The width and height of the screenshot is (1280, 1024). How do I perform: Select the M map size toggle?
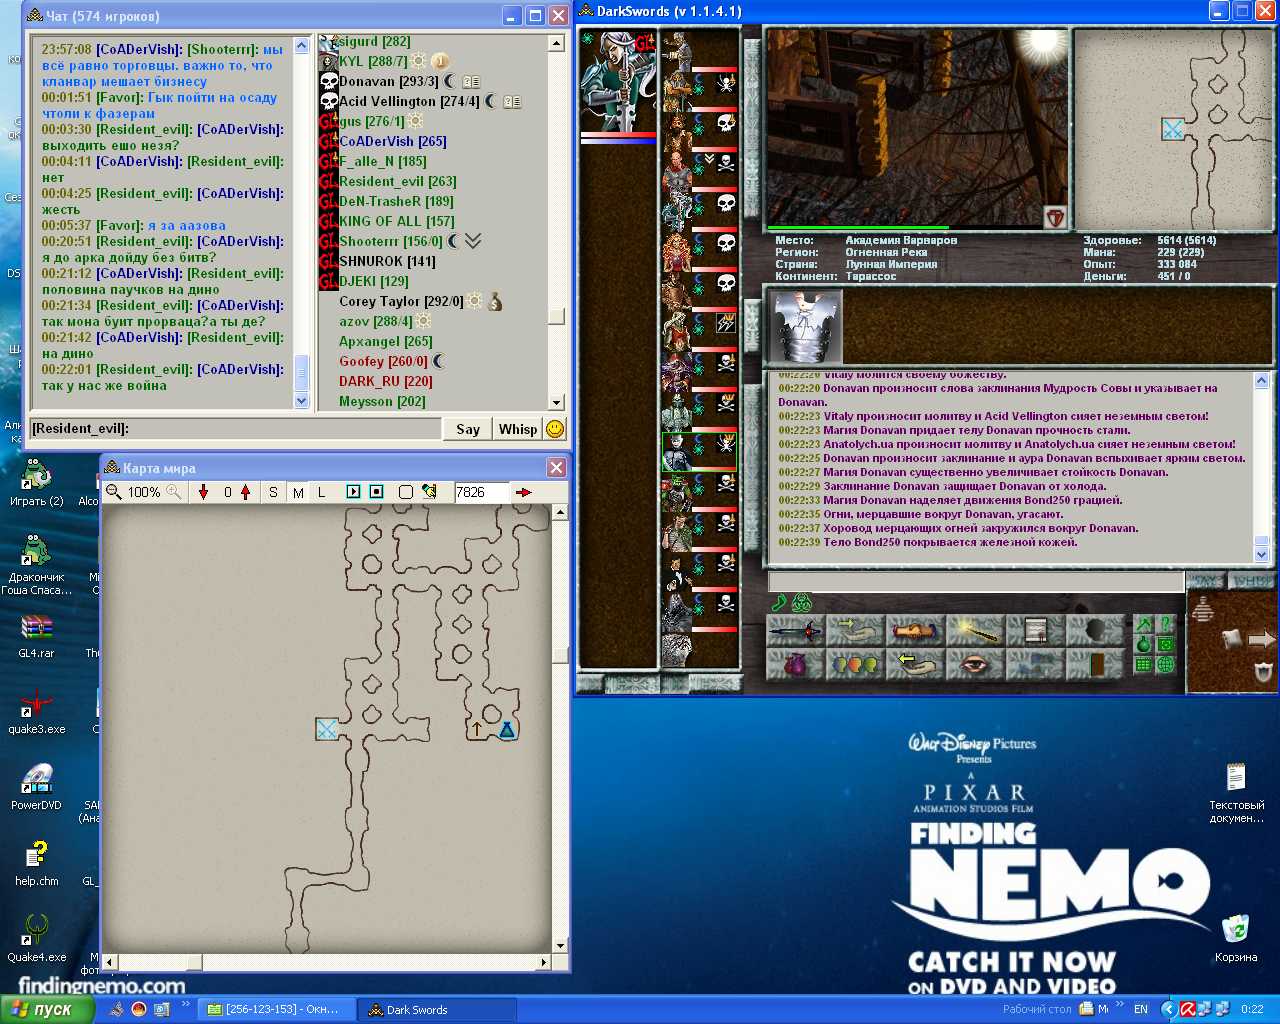(x=298, y=492)
